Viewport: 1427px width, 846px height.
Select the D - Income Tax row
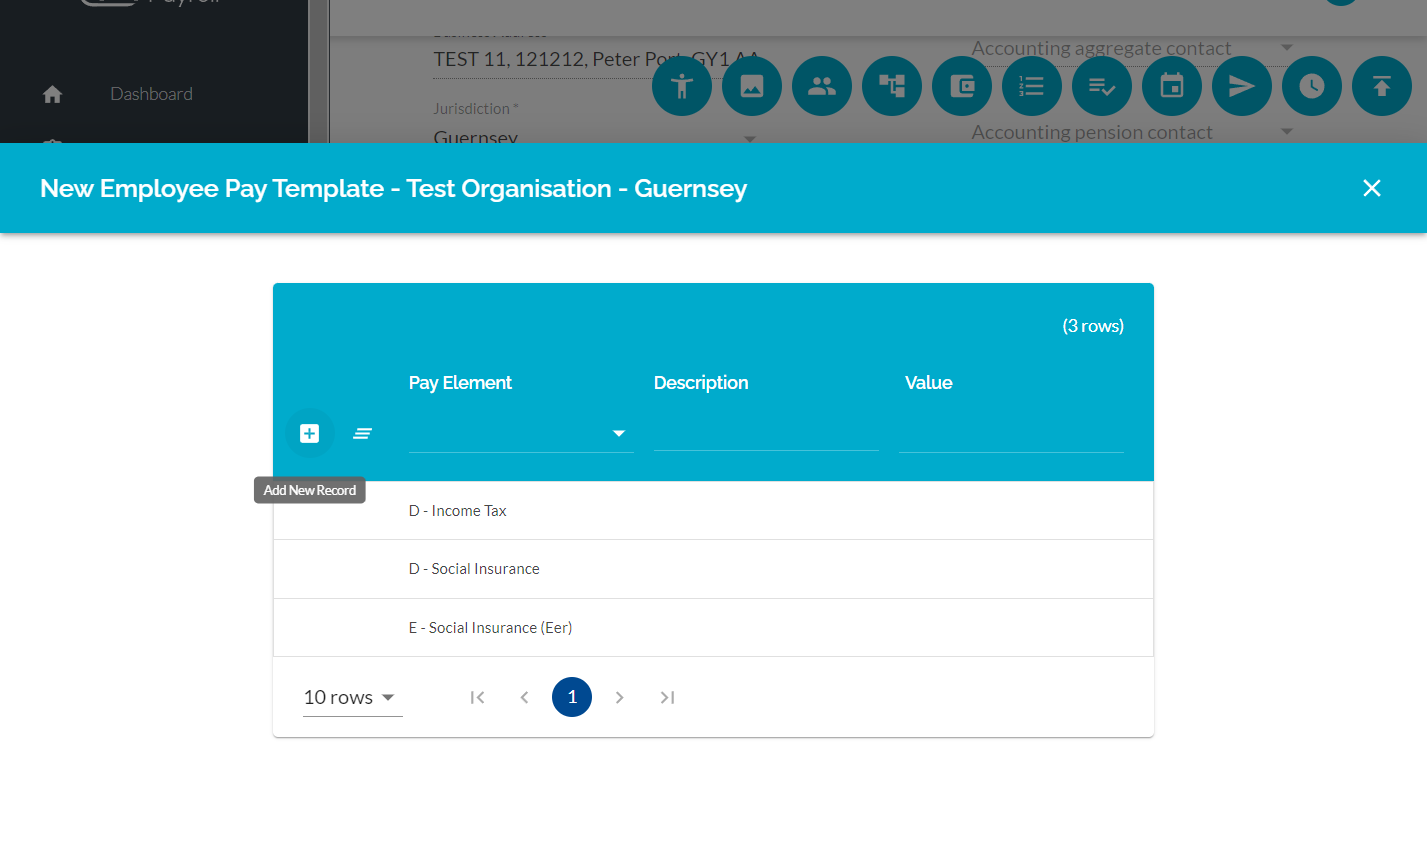tap(713, 511)
